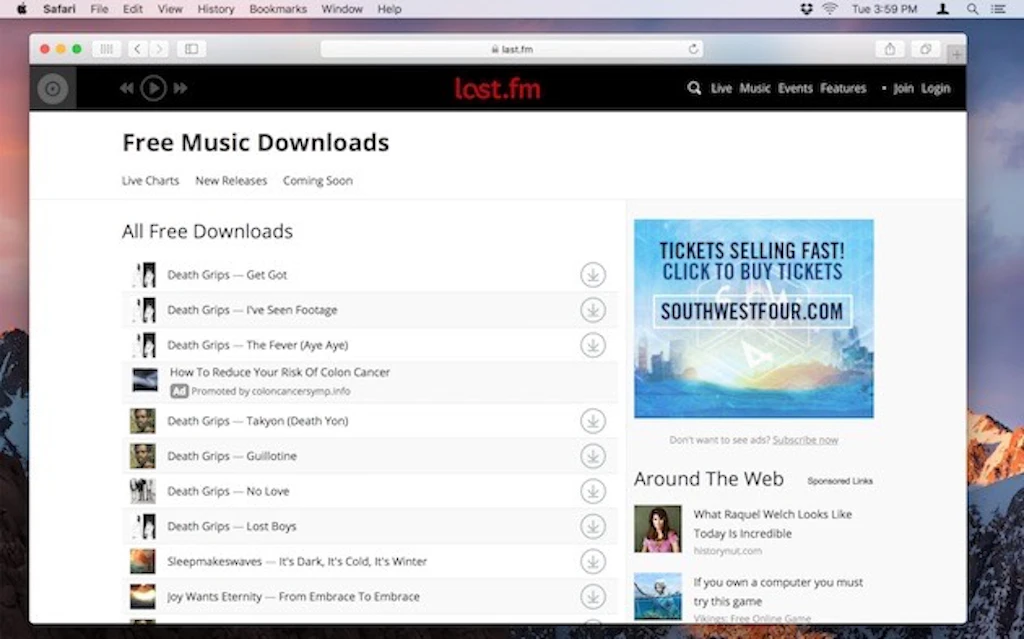
Task: Show all tabs overview
Action: point(926,49)
